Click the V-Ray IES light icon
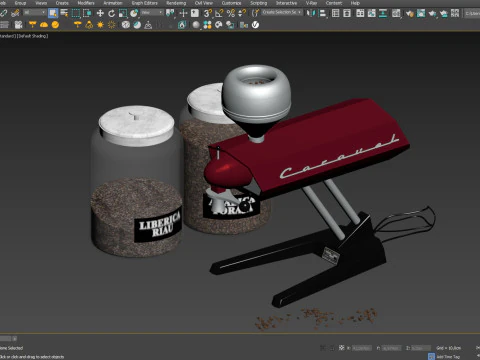480x360 pixels. 89,25
